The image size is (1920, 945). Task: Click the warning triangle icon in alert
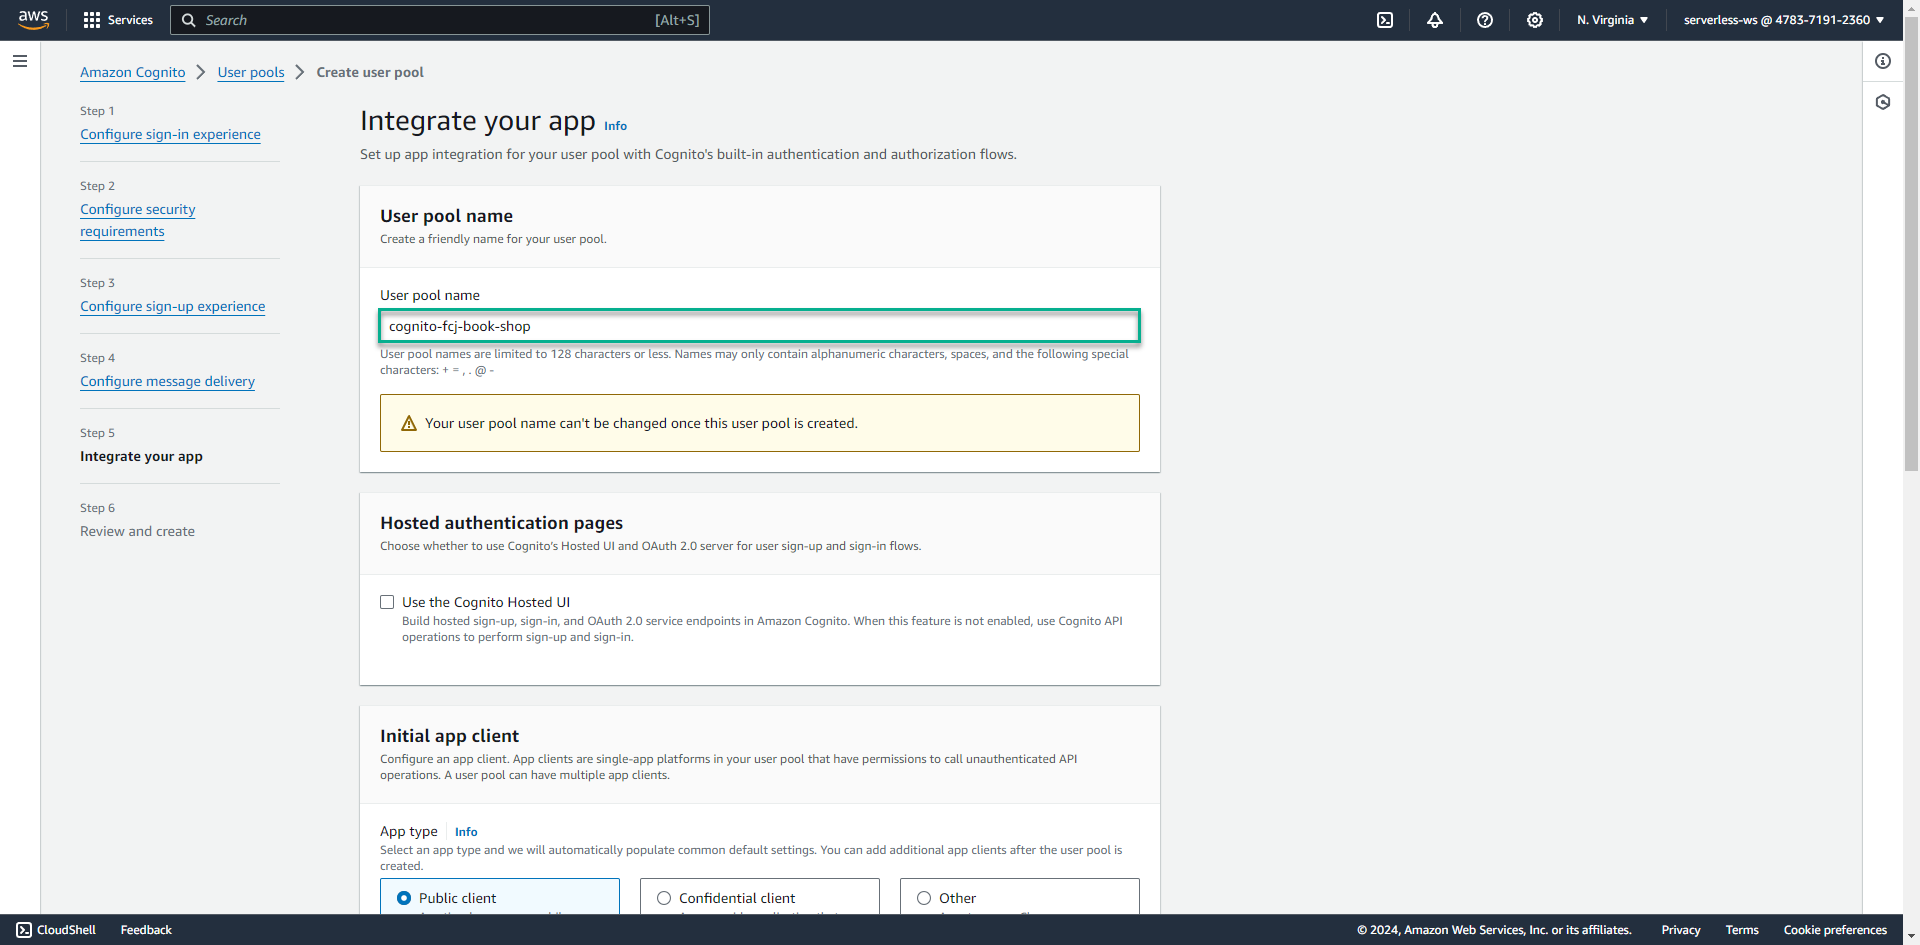(408, 424)
